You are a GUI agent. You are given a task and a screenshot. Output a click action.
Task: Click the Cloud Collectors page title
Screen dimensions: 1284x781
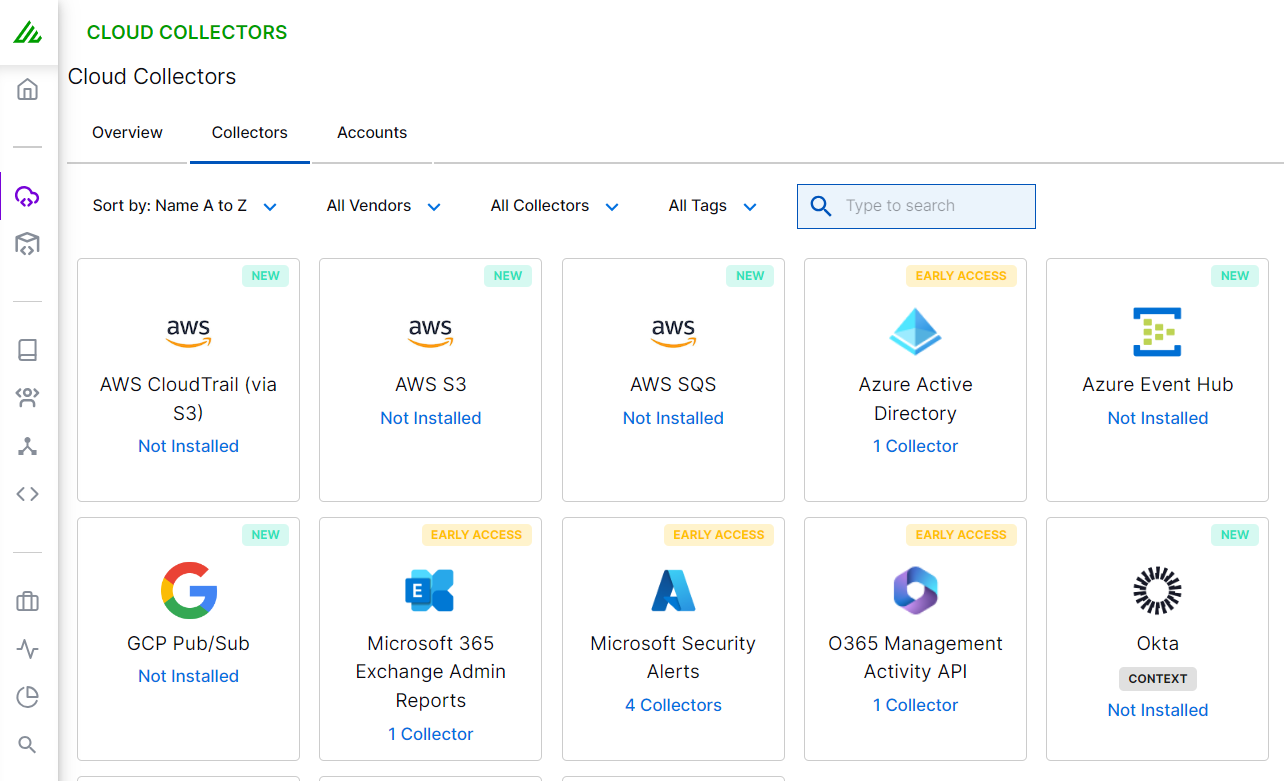(152, 77)
